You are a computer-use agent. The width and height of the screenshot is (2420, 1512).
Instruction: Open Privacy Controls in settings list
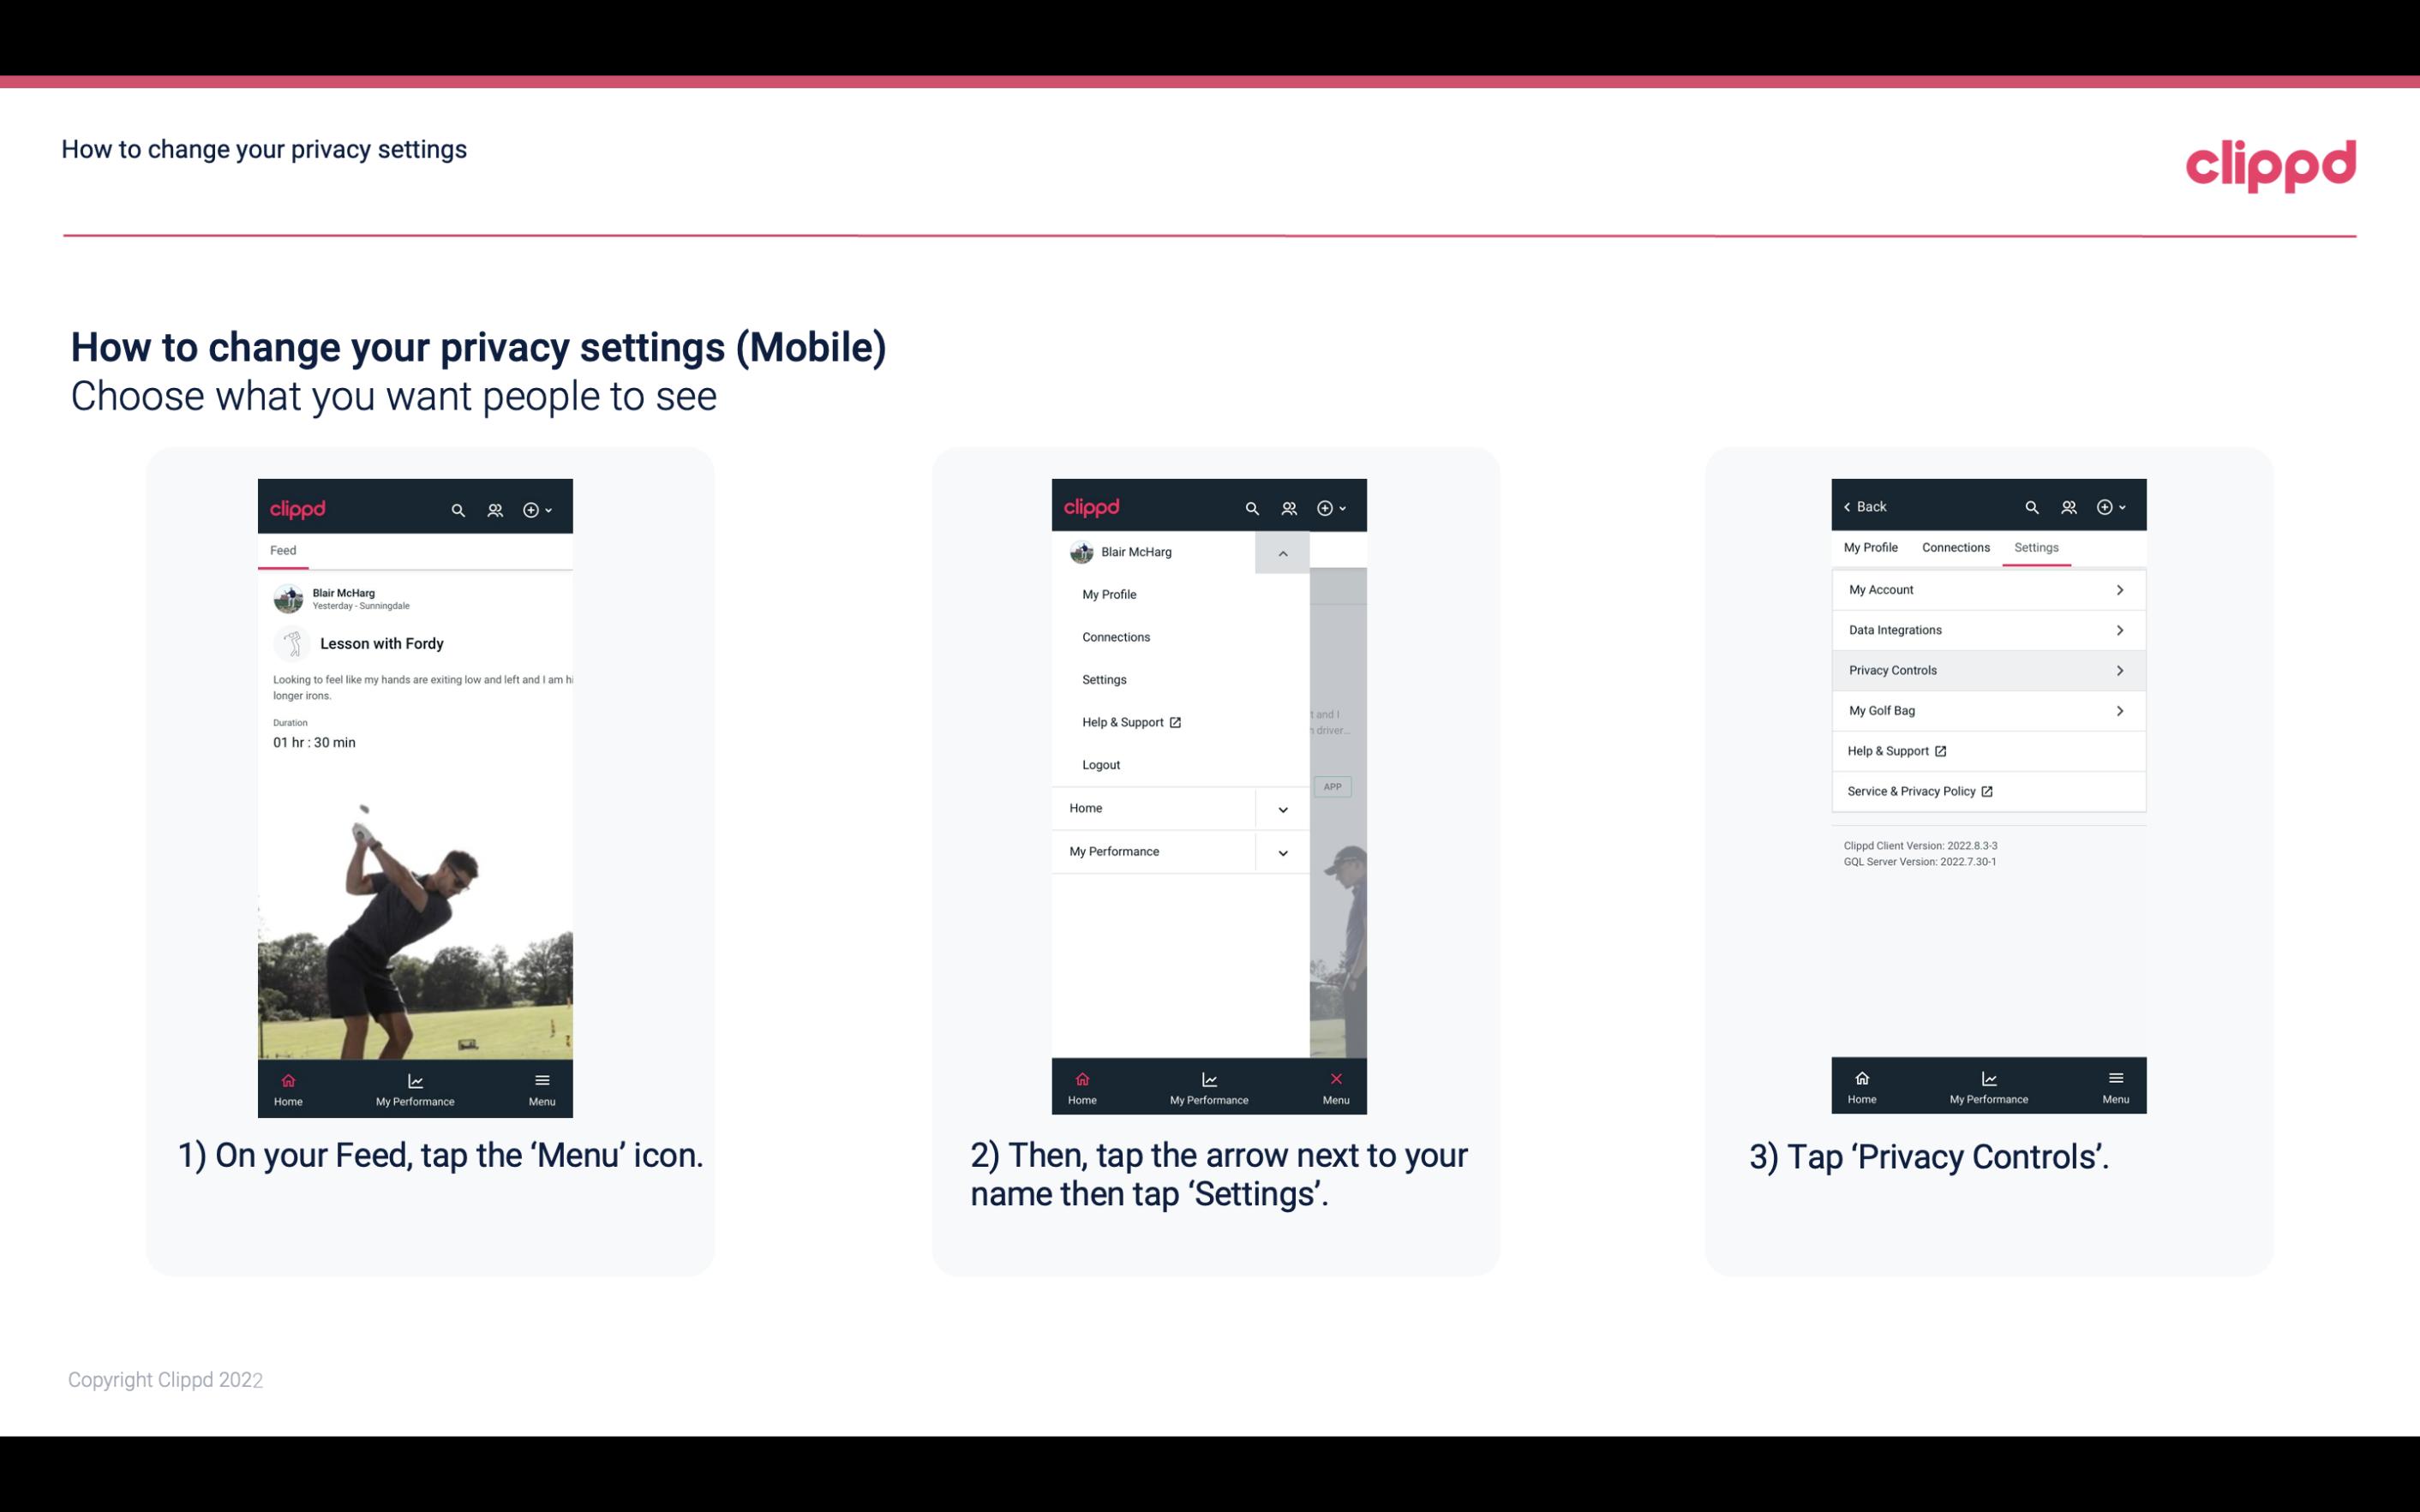[1986, 669]
